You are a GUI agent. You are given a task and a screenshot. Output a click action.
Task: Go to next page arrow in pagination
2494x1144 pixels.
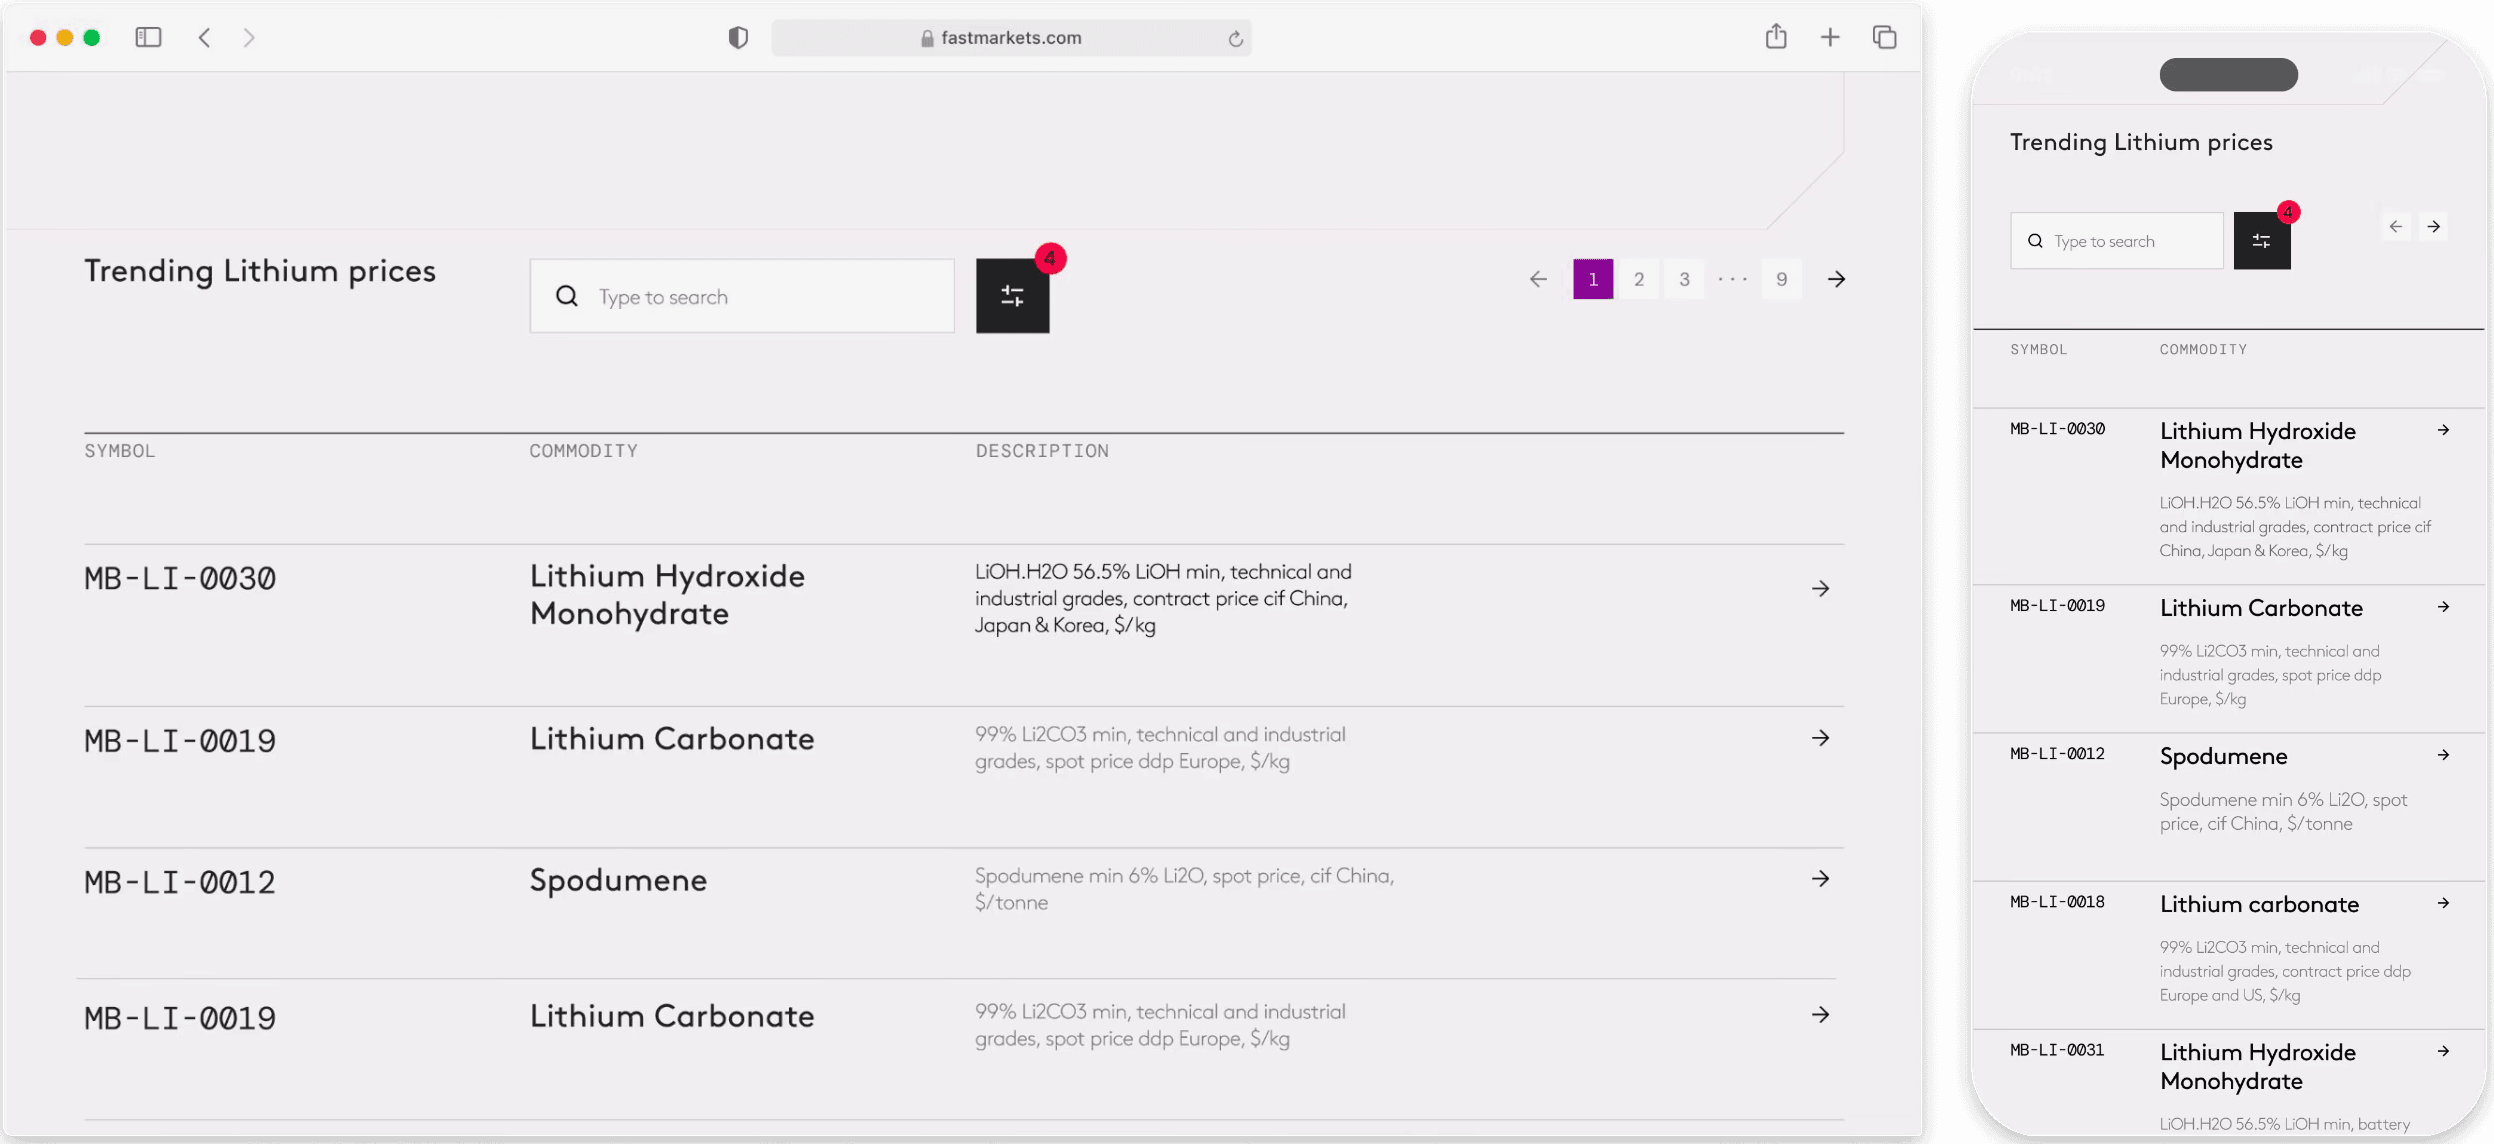point(1836,279)
